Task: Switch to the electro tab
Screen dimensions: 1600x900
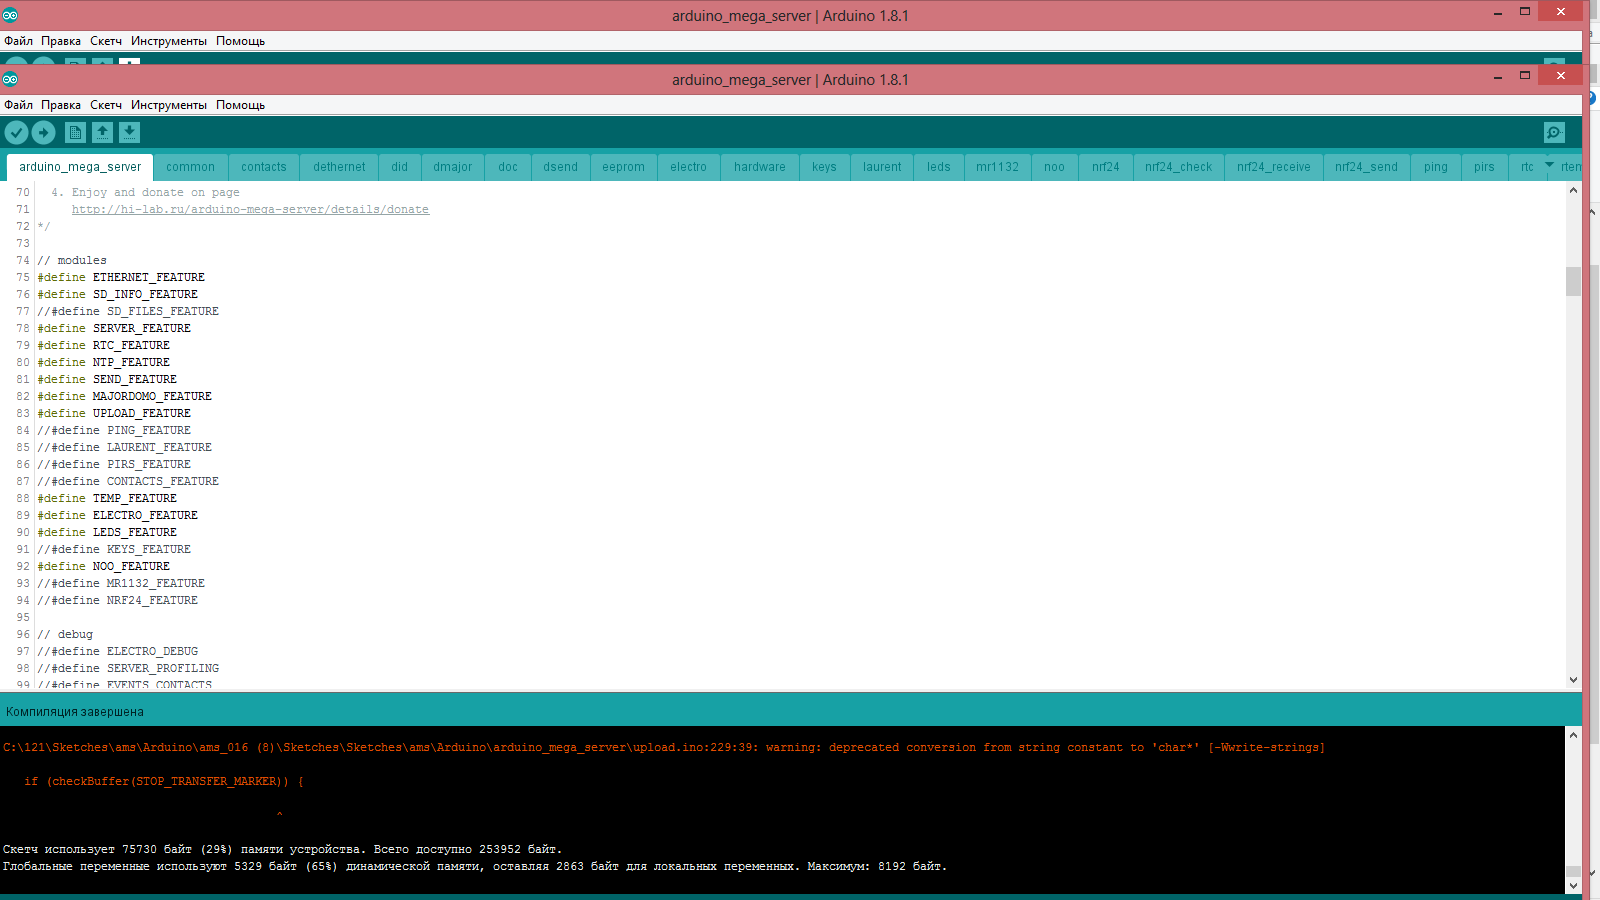Action: [x=688, y=167]
